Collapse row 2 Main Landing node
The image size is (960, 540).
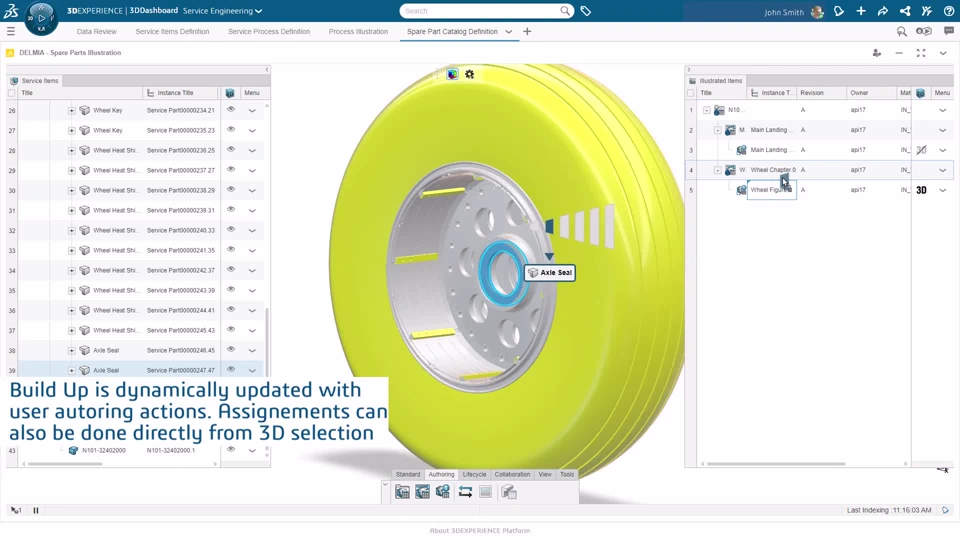pos(718,130)
